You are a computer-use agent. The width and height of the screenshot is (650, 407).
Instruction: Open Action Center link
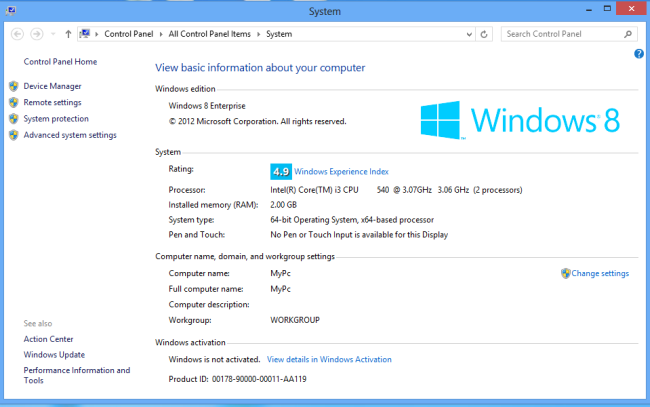click(x=48, y=339)
